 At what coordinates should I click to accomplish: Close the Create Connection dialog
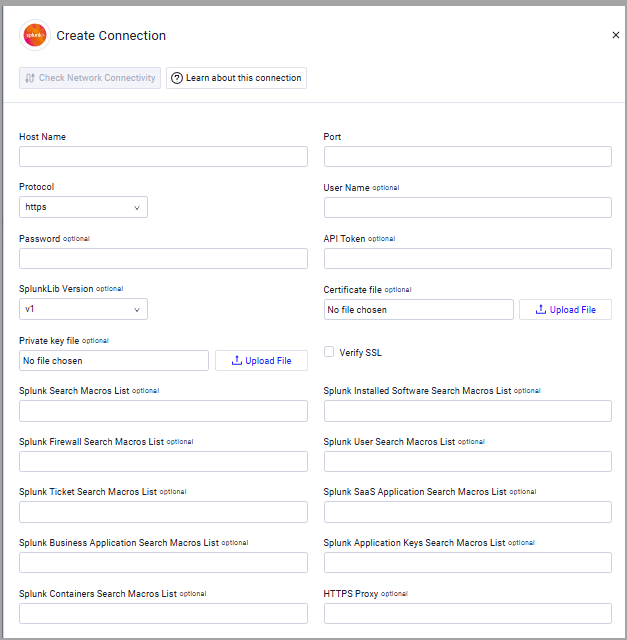[616, 35]
